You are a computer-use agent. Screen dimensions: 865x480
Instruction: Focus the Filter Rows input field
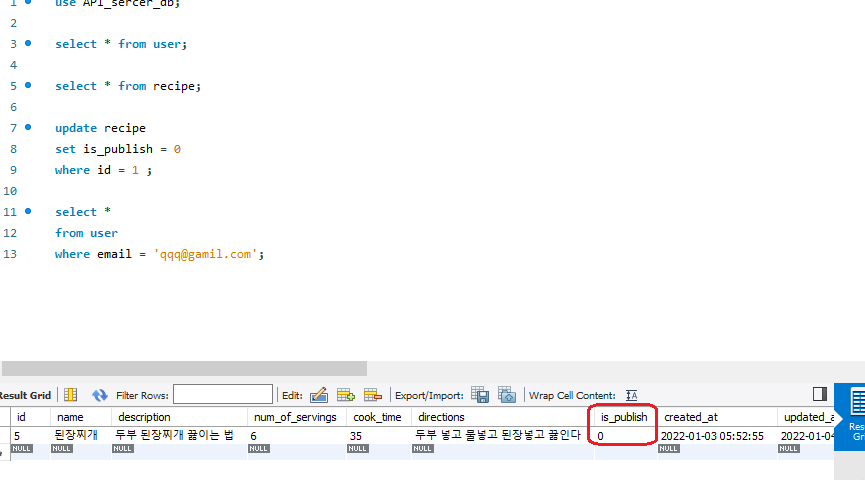(x=223, y=394)
